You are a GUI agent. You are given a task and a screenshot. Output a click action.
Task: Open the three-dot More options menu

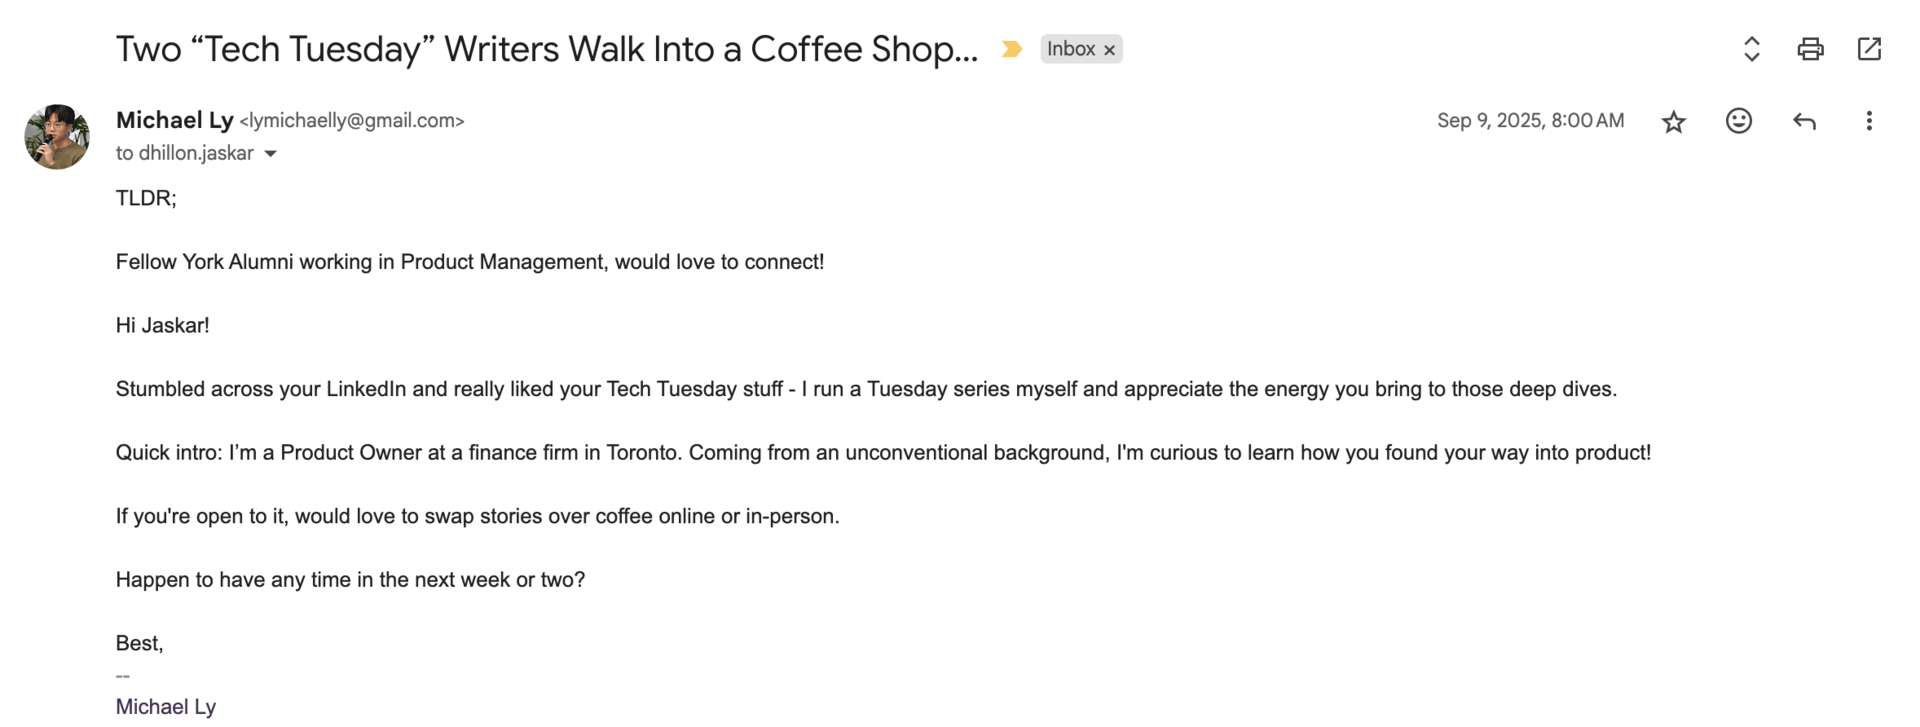point(1868,121)
